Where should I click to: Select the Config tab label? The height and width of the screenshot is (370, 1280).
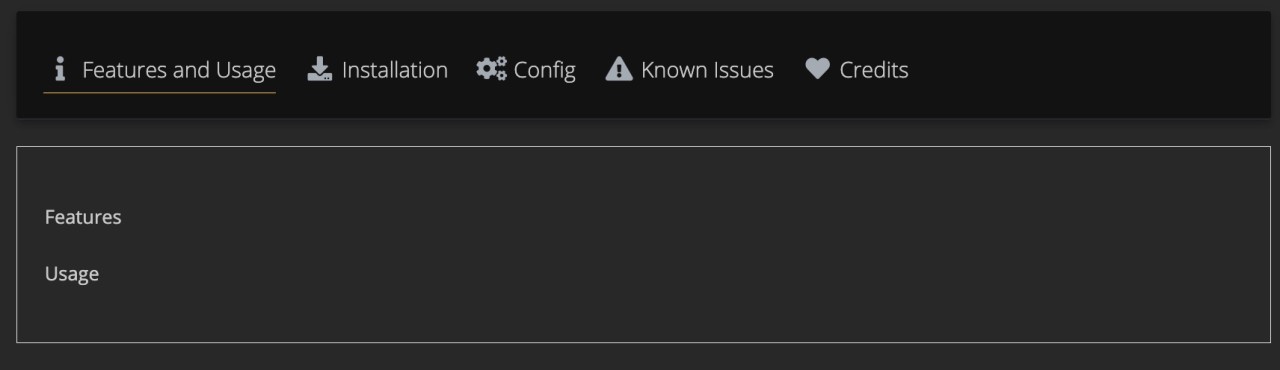(544, 70)
